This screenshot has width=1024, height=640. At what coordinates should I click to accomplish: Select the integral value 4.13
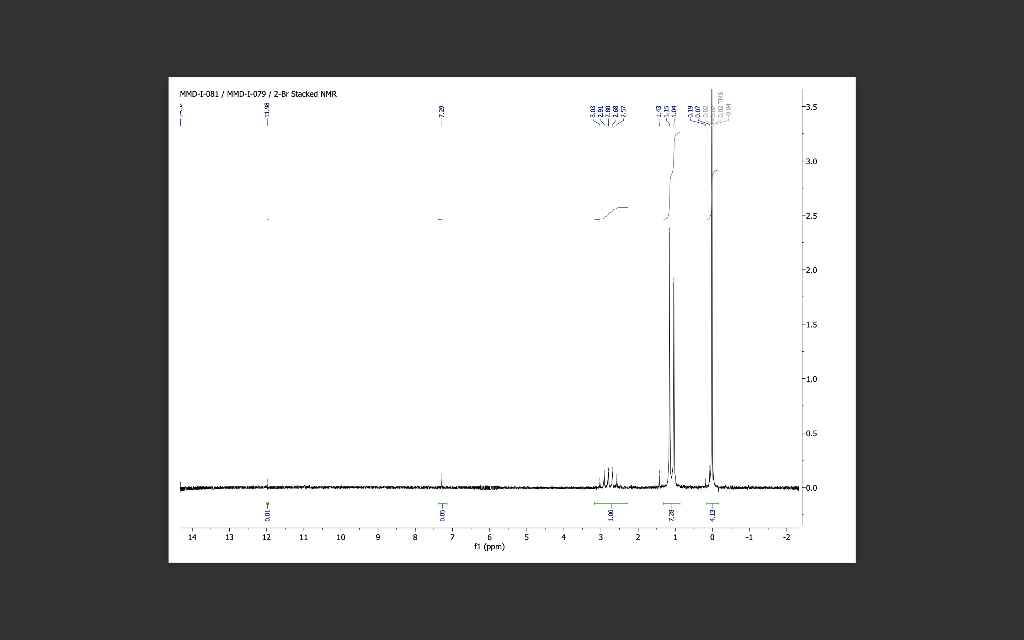pos(714,513)
